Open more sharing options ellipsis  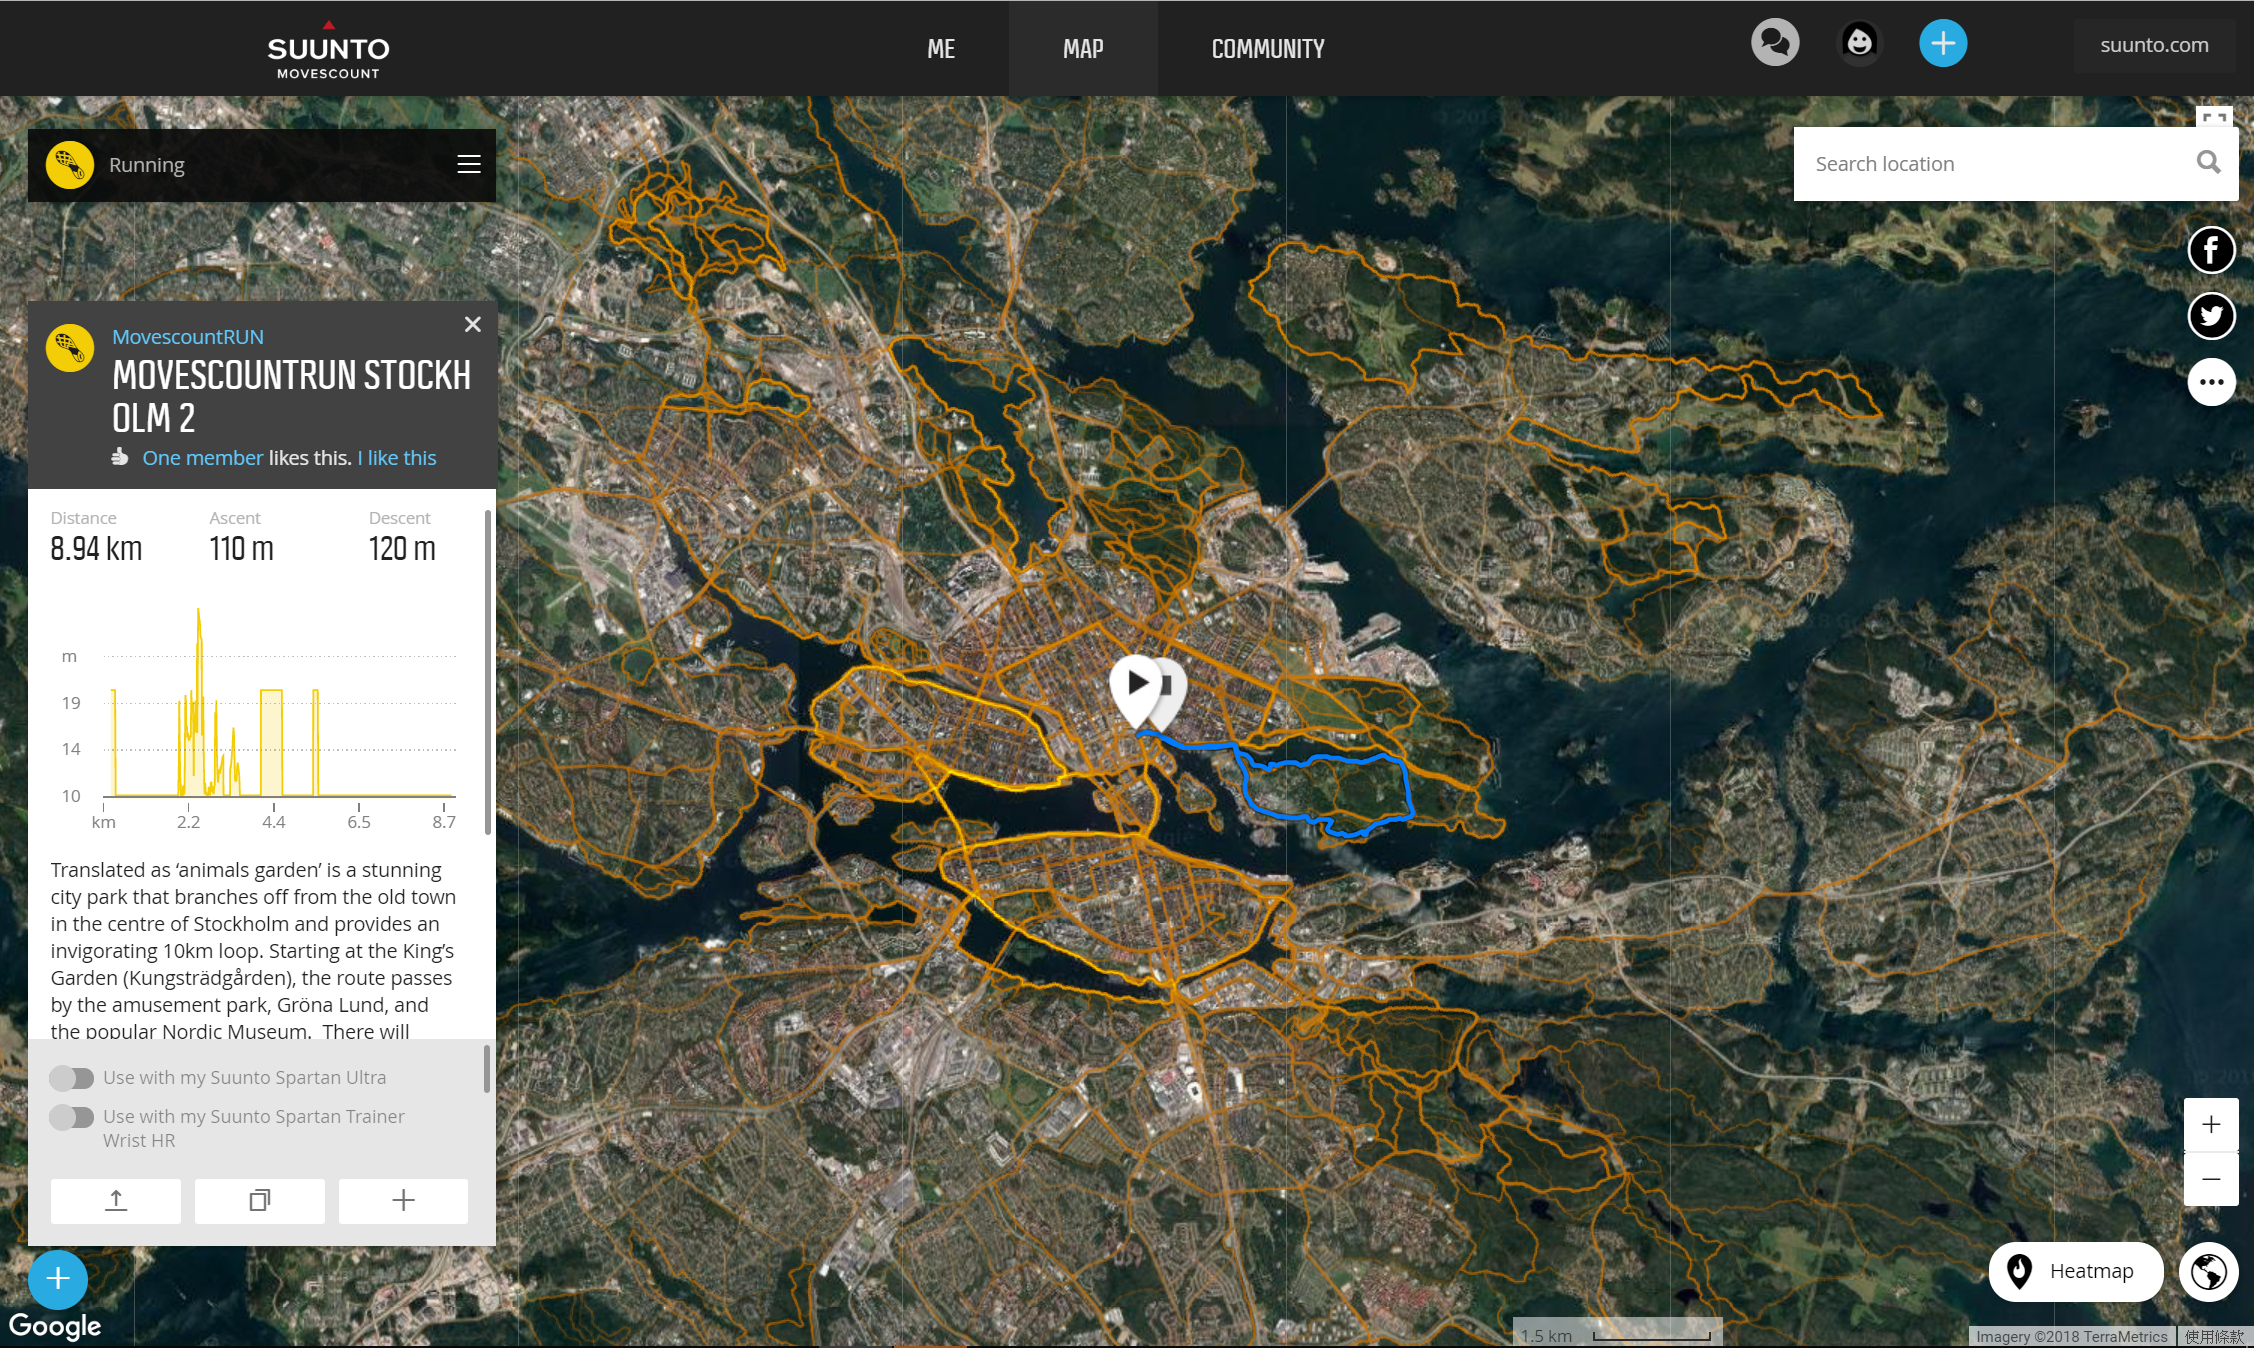click(x=2211, y=382)
